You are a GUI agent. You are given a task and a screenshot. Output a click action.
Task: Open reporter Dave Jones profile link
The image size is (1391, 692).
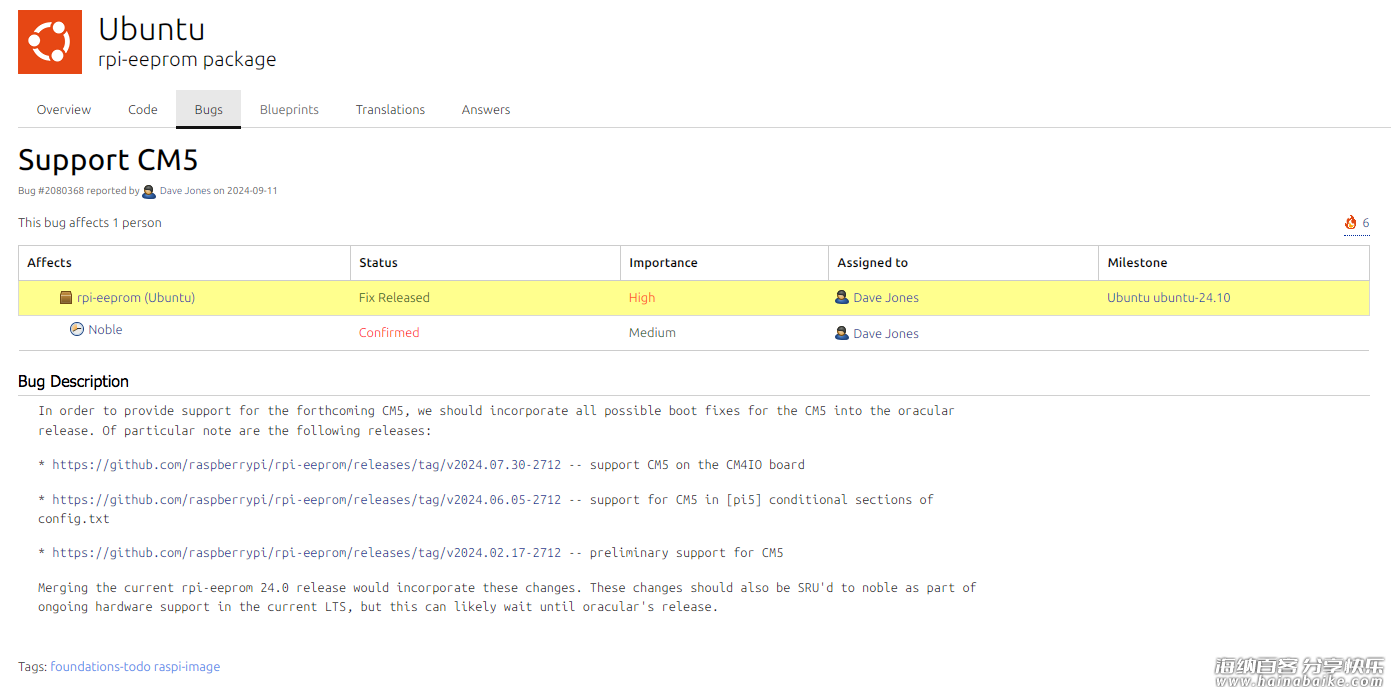tap(185, 191)
